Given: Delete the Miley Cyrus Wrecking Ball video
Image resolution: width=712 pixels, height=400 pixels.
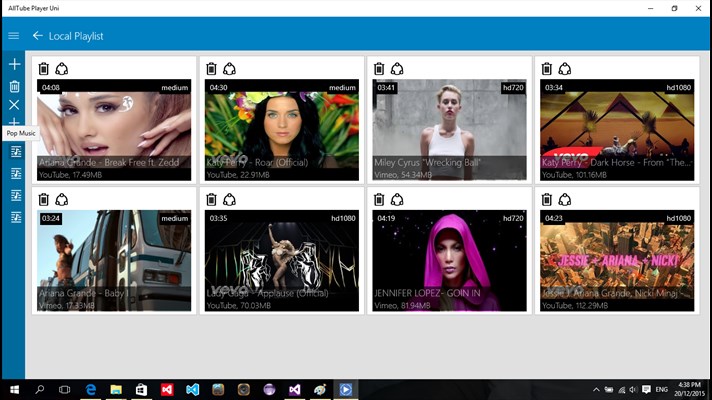Looking at the screenshot, I should pyautogui.click(x=379, y=69).
